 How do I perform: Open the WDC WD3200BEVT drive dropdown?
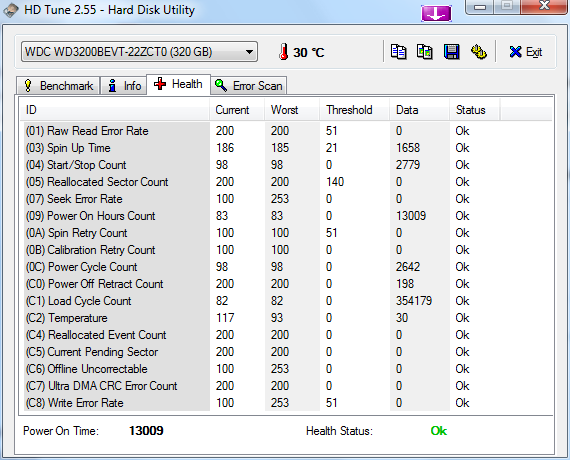[x=139, y=52]
